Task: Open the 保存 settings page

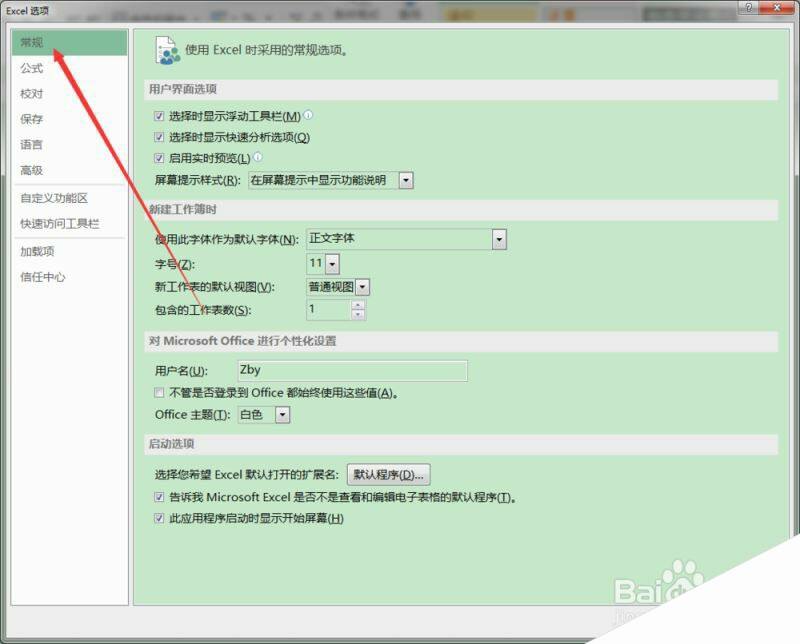Action: pyautogui.click(x=69, y=119)
